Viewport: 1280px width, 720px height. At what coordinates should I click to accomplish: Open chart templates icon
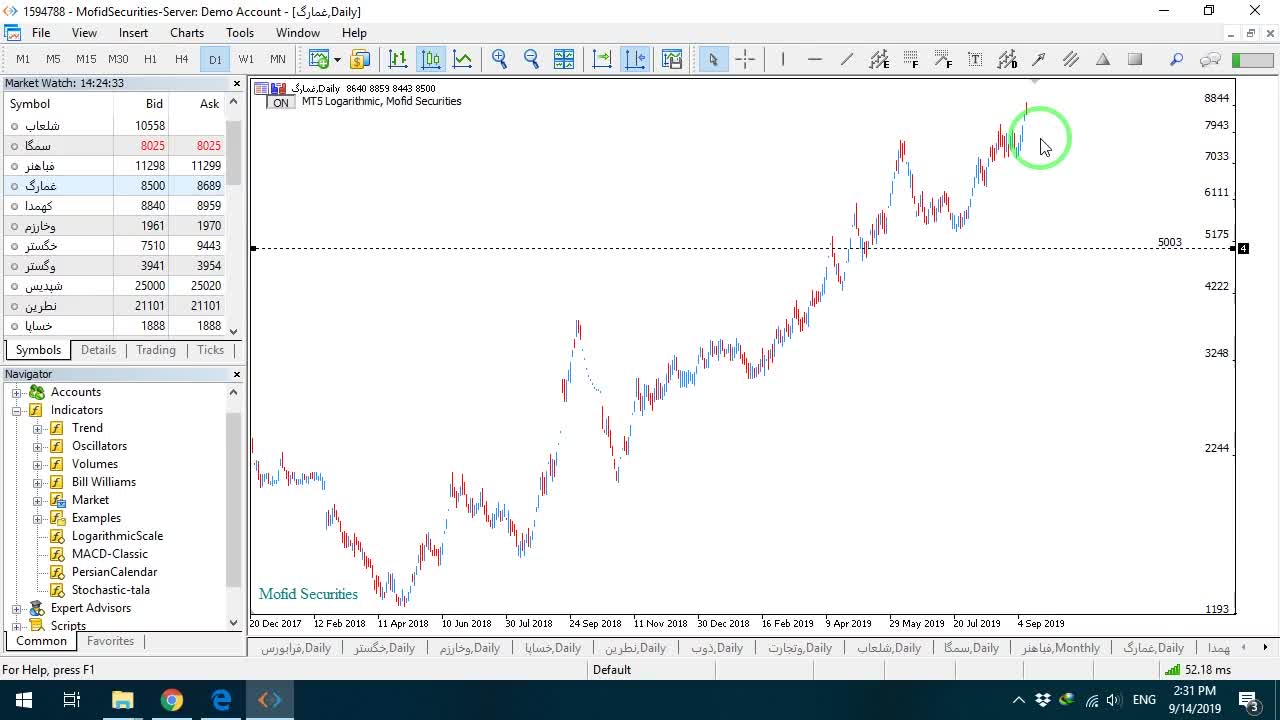pos(672,59)
